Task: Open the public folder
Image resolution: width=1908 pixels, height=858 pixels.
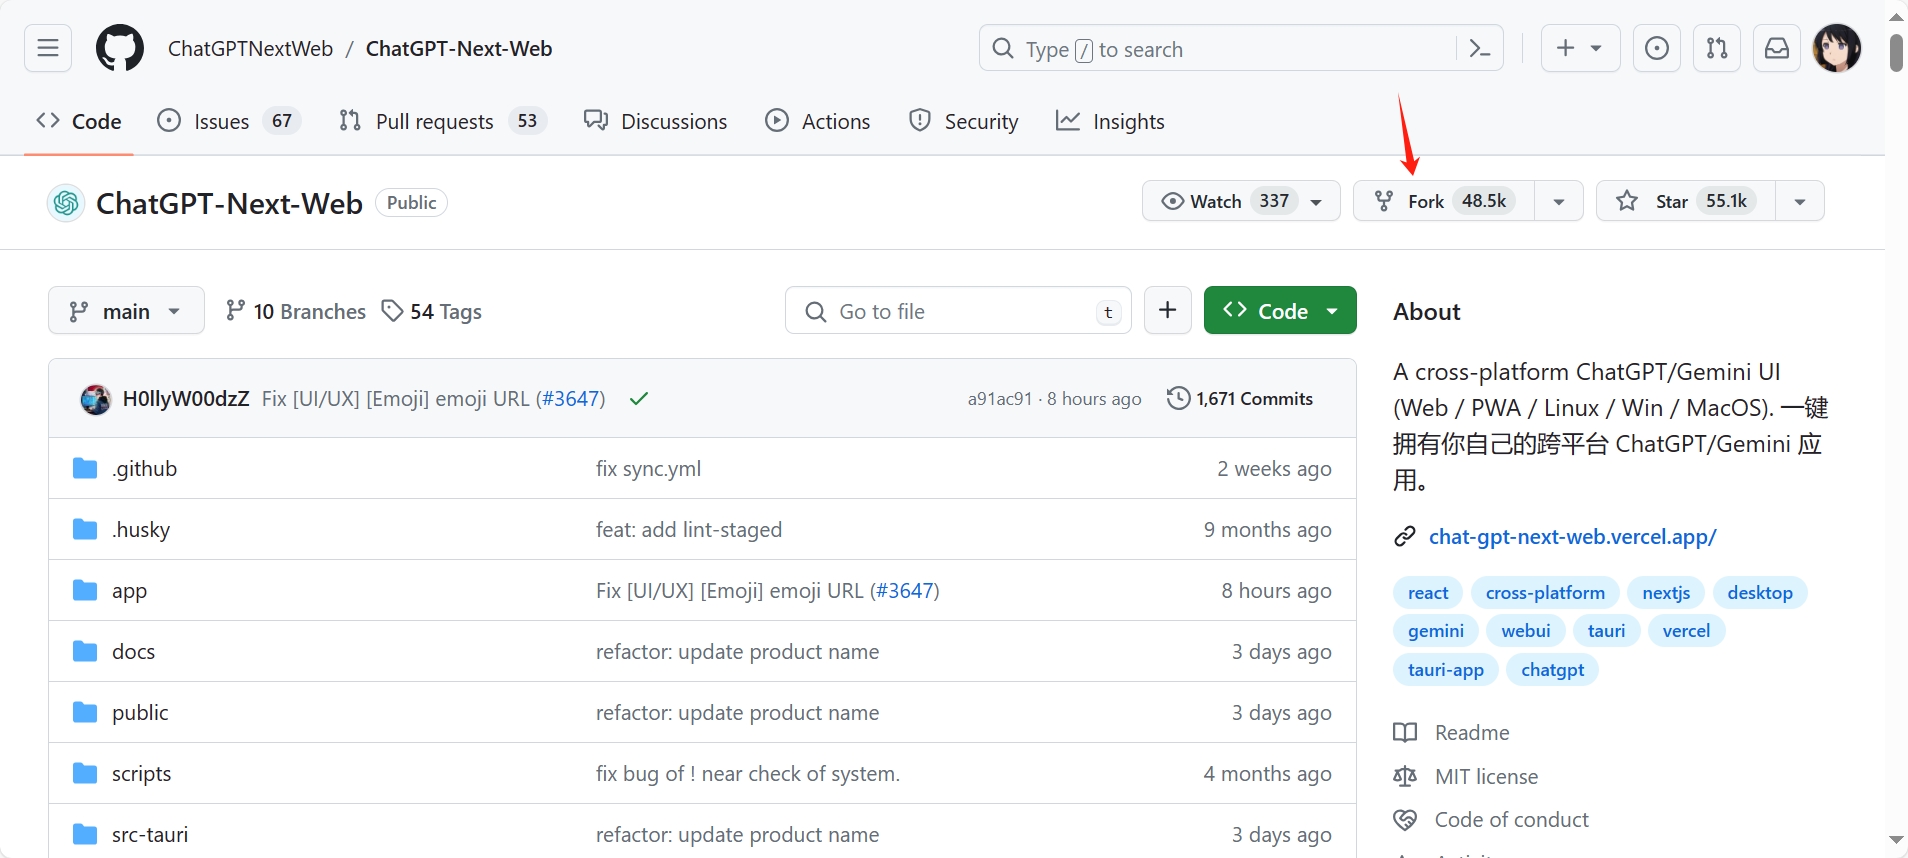Action: 140,712
